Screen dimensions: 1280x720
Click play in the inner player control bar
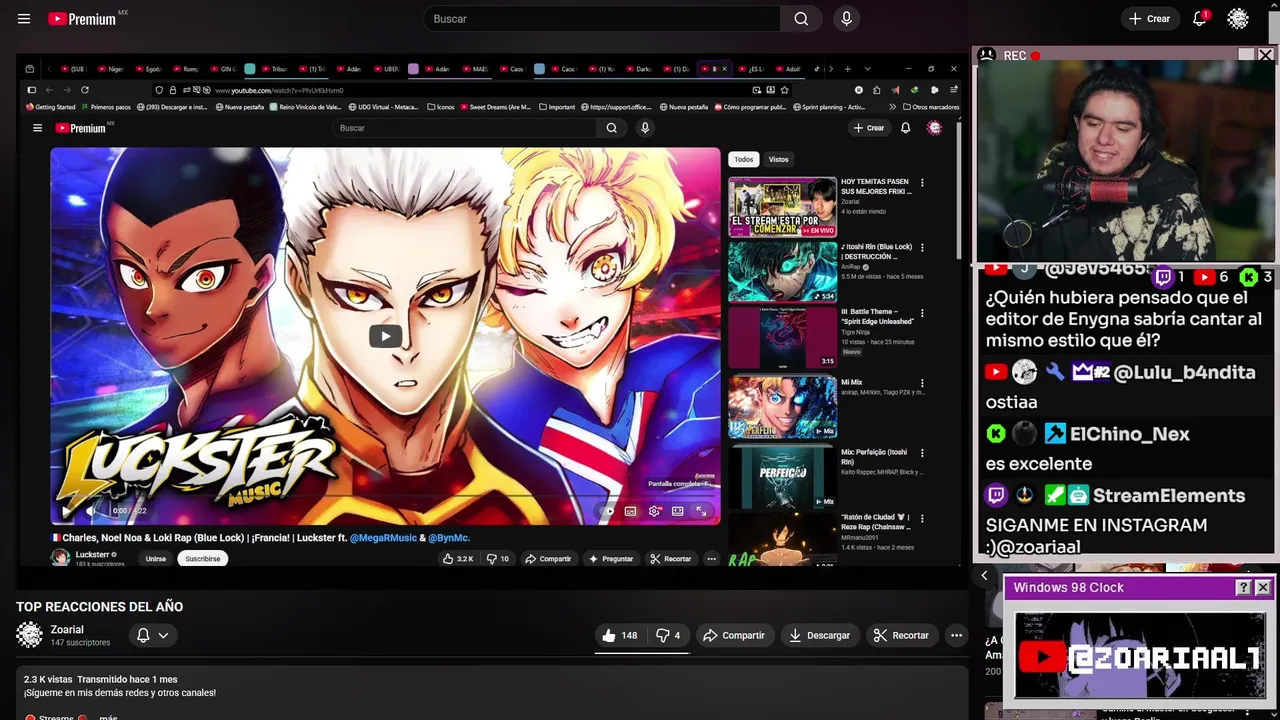tap(66, 511)
